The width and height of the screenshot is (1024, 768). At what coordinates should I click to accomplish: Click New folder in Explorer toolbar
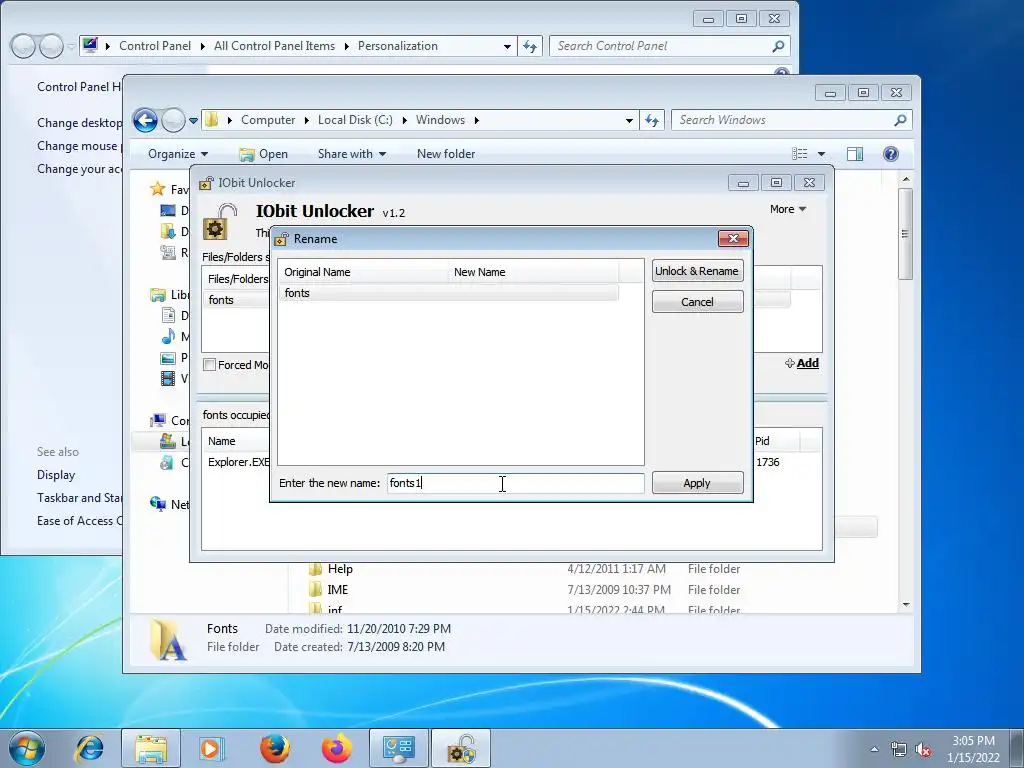click(446, 154)
